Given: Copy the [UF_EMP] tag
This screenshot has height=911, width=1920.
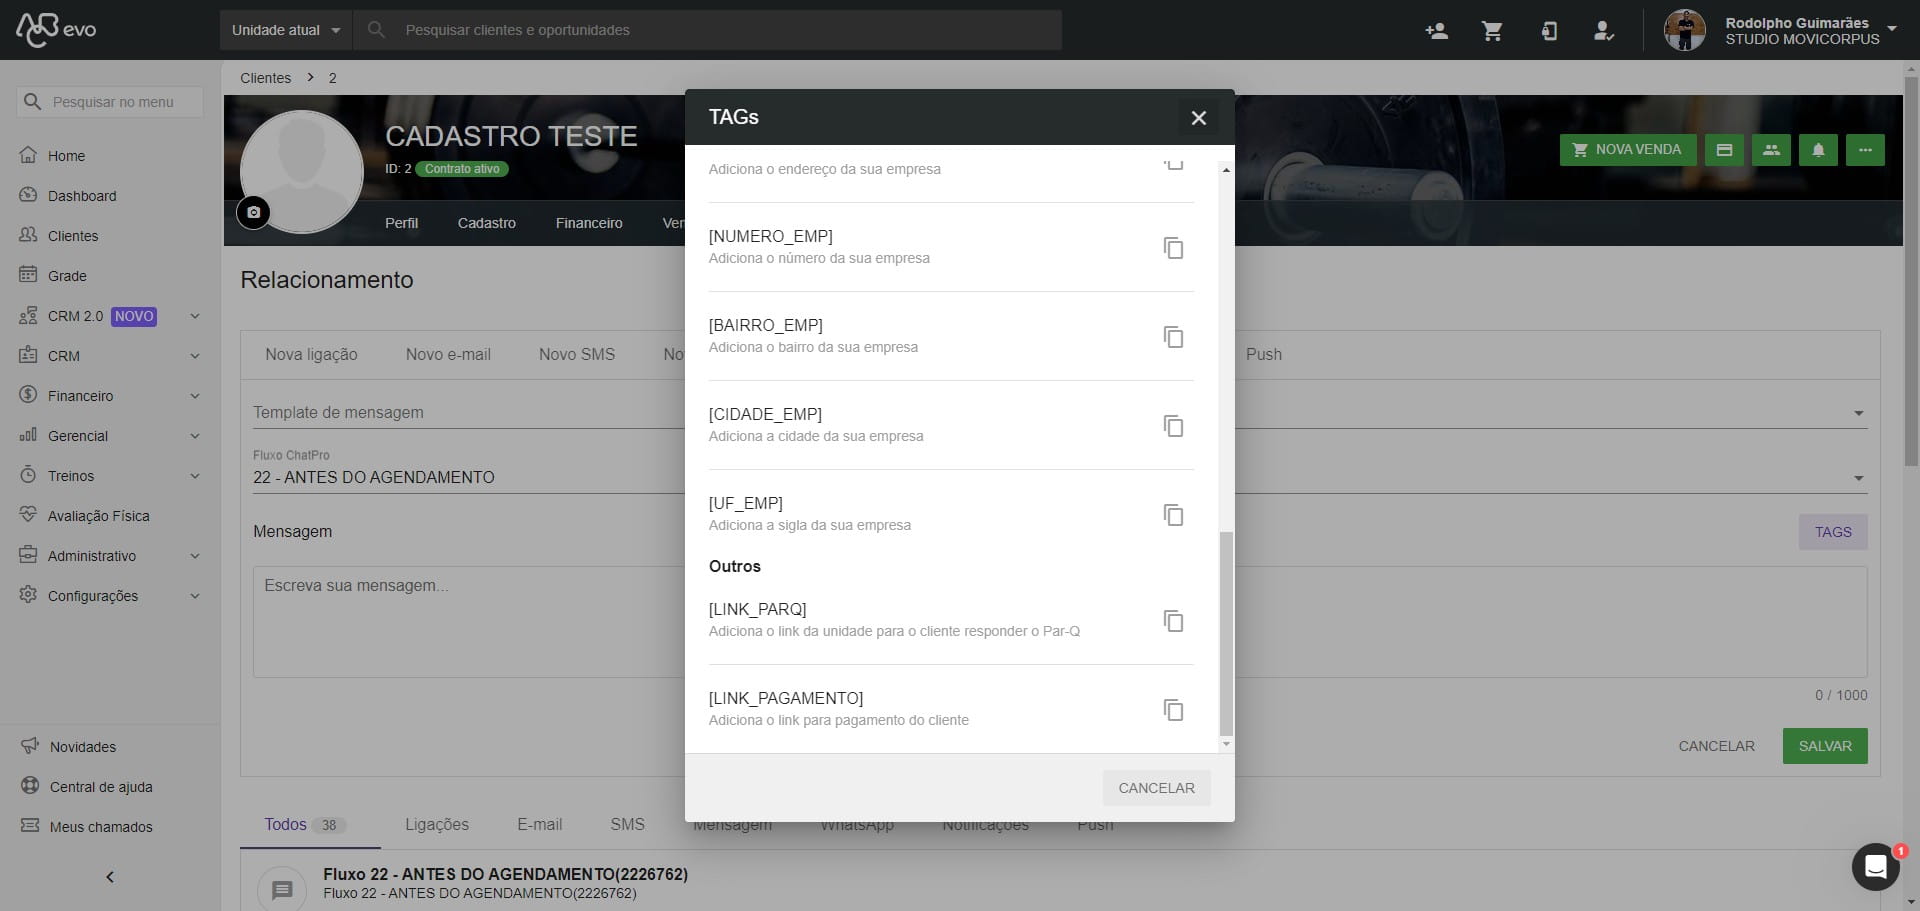Looking at the screenshot, I should [x=1173, y=515].
